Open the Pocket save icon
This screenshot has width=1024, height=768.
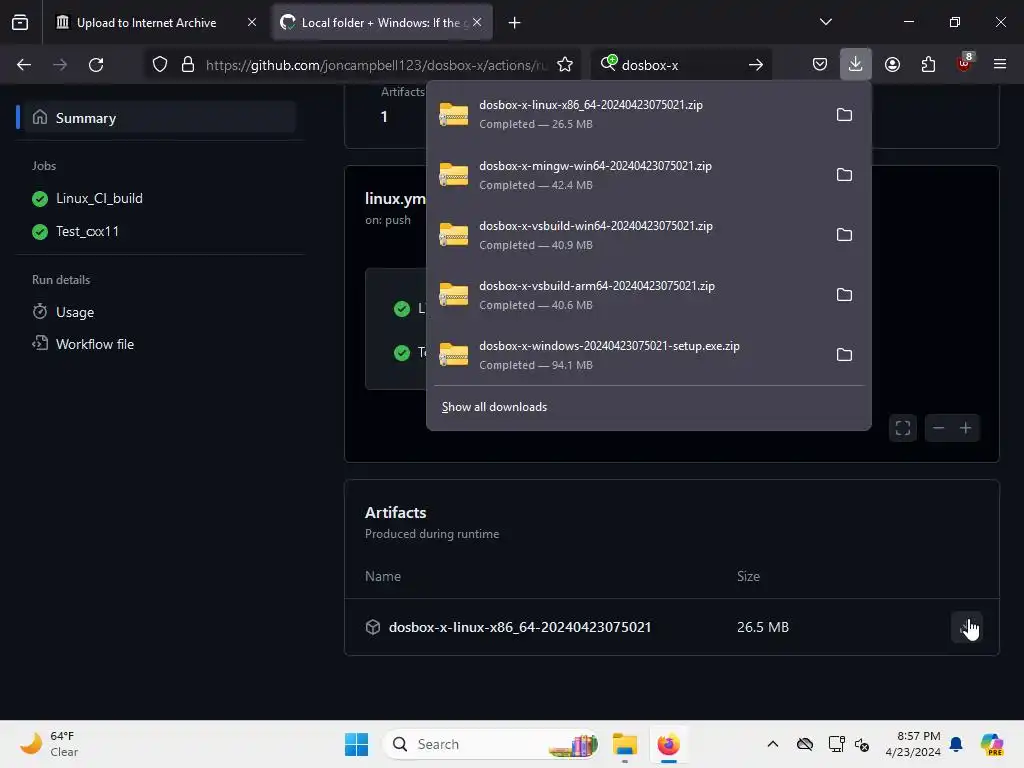(820, 64)
